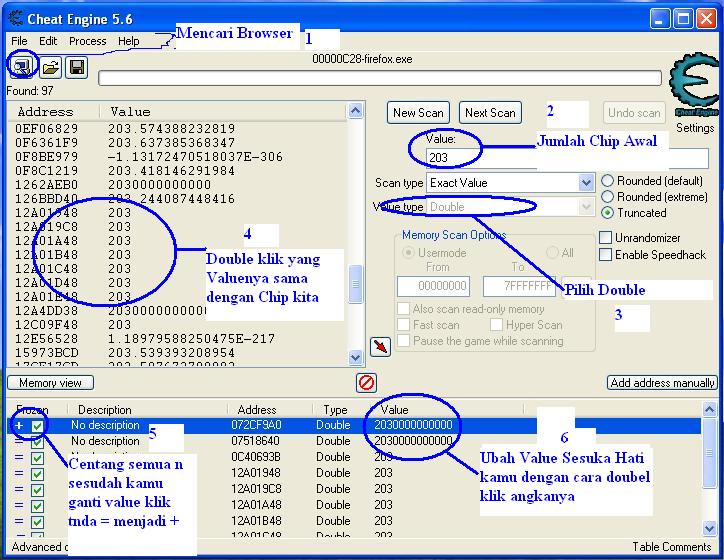
Task: Click the Description column header
Action: [x=105, y=410]
